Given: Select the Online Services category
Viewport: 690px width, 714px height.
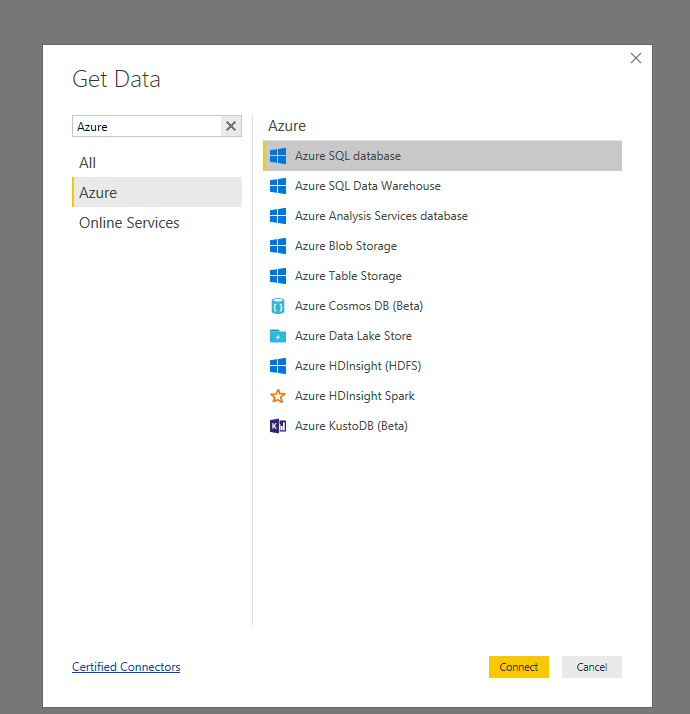Looking at the screenshot, I should 157,223.
